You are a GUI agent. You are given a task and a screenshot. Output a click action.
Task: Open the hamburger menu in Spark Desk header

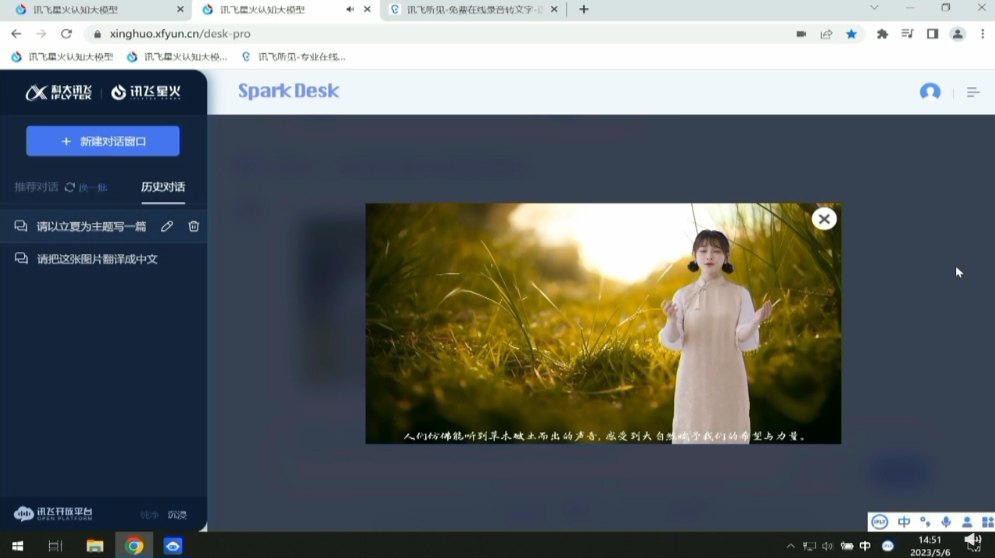pos(972,92)
